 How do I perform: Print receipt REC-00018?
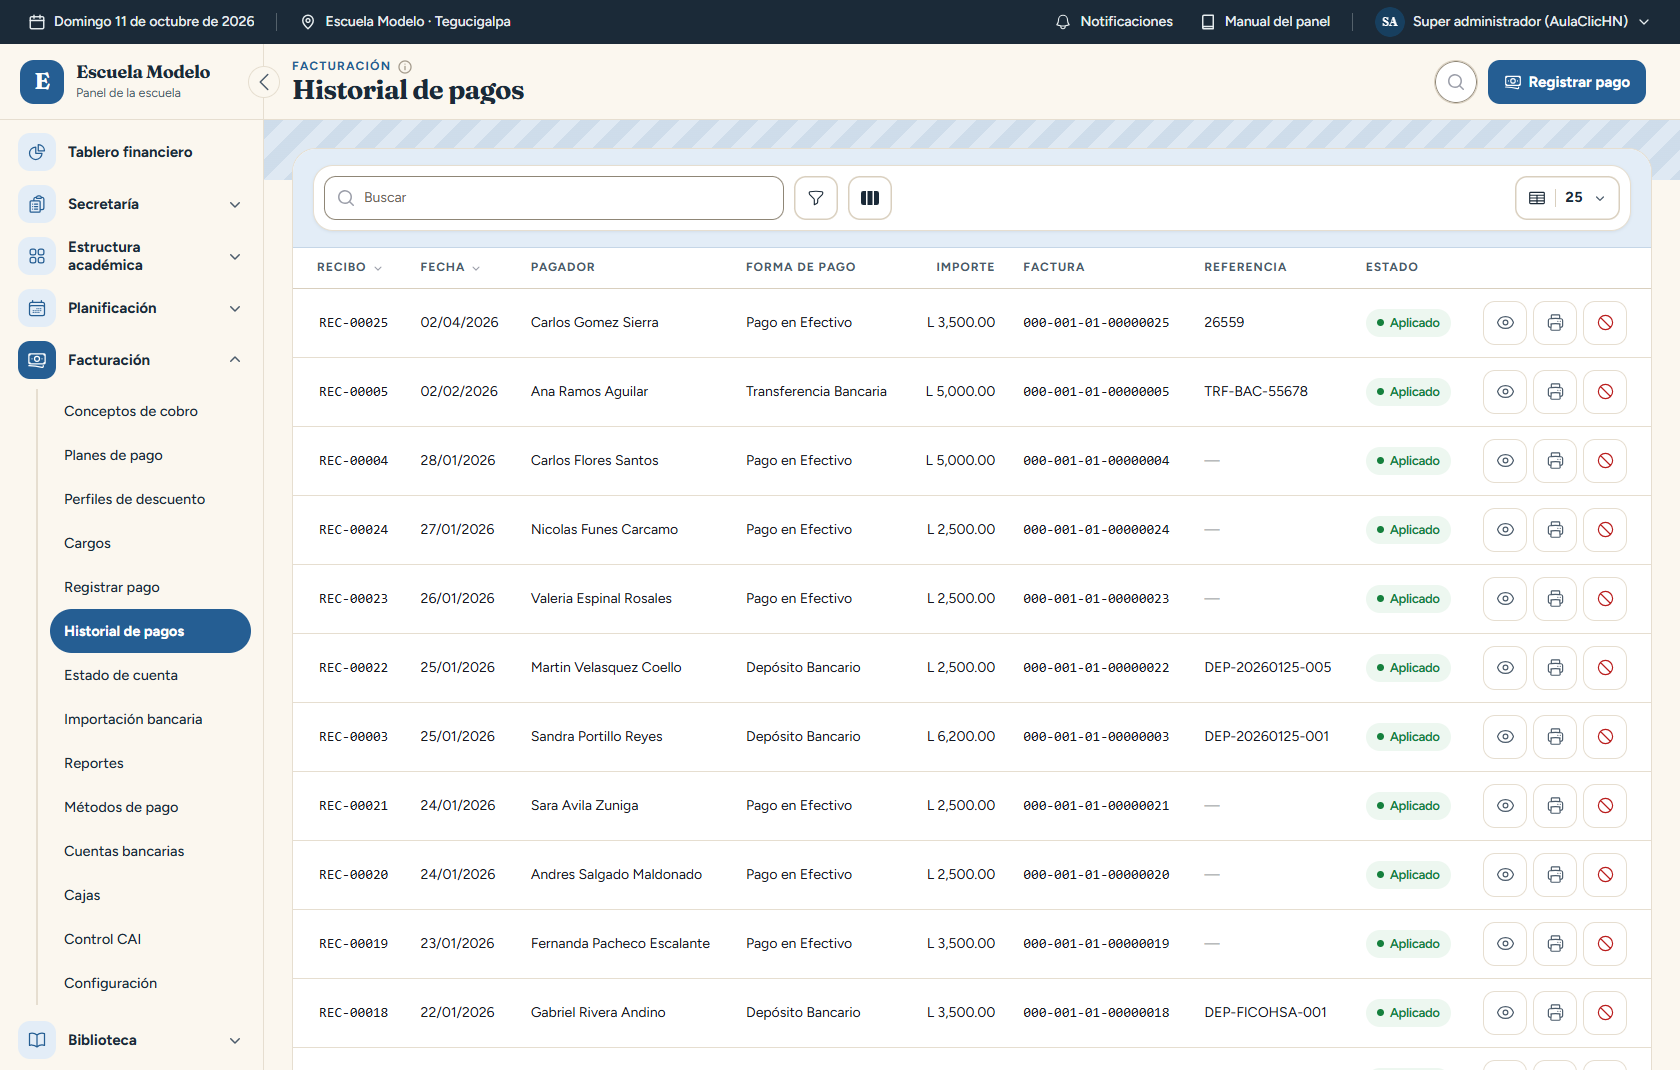(x=1555, y=1013)
